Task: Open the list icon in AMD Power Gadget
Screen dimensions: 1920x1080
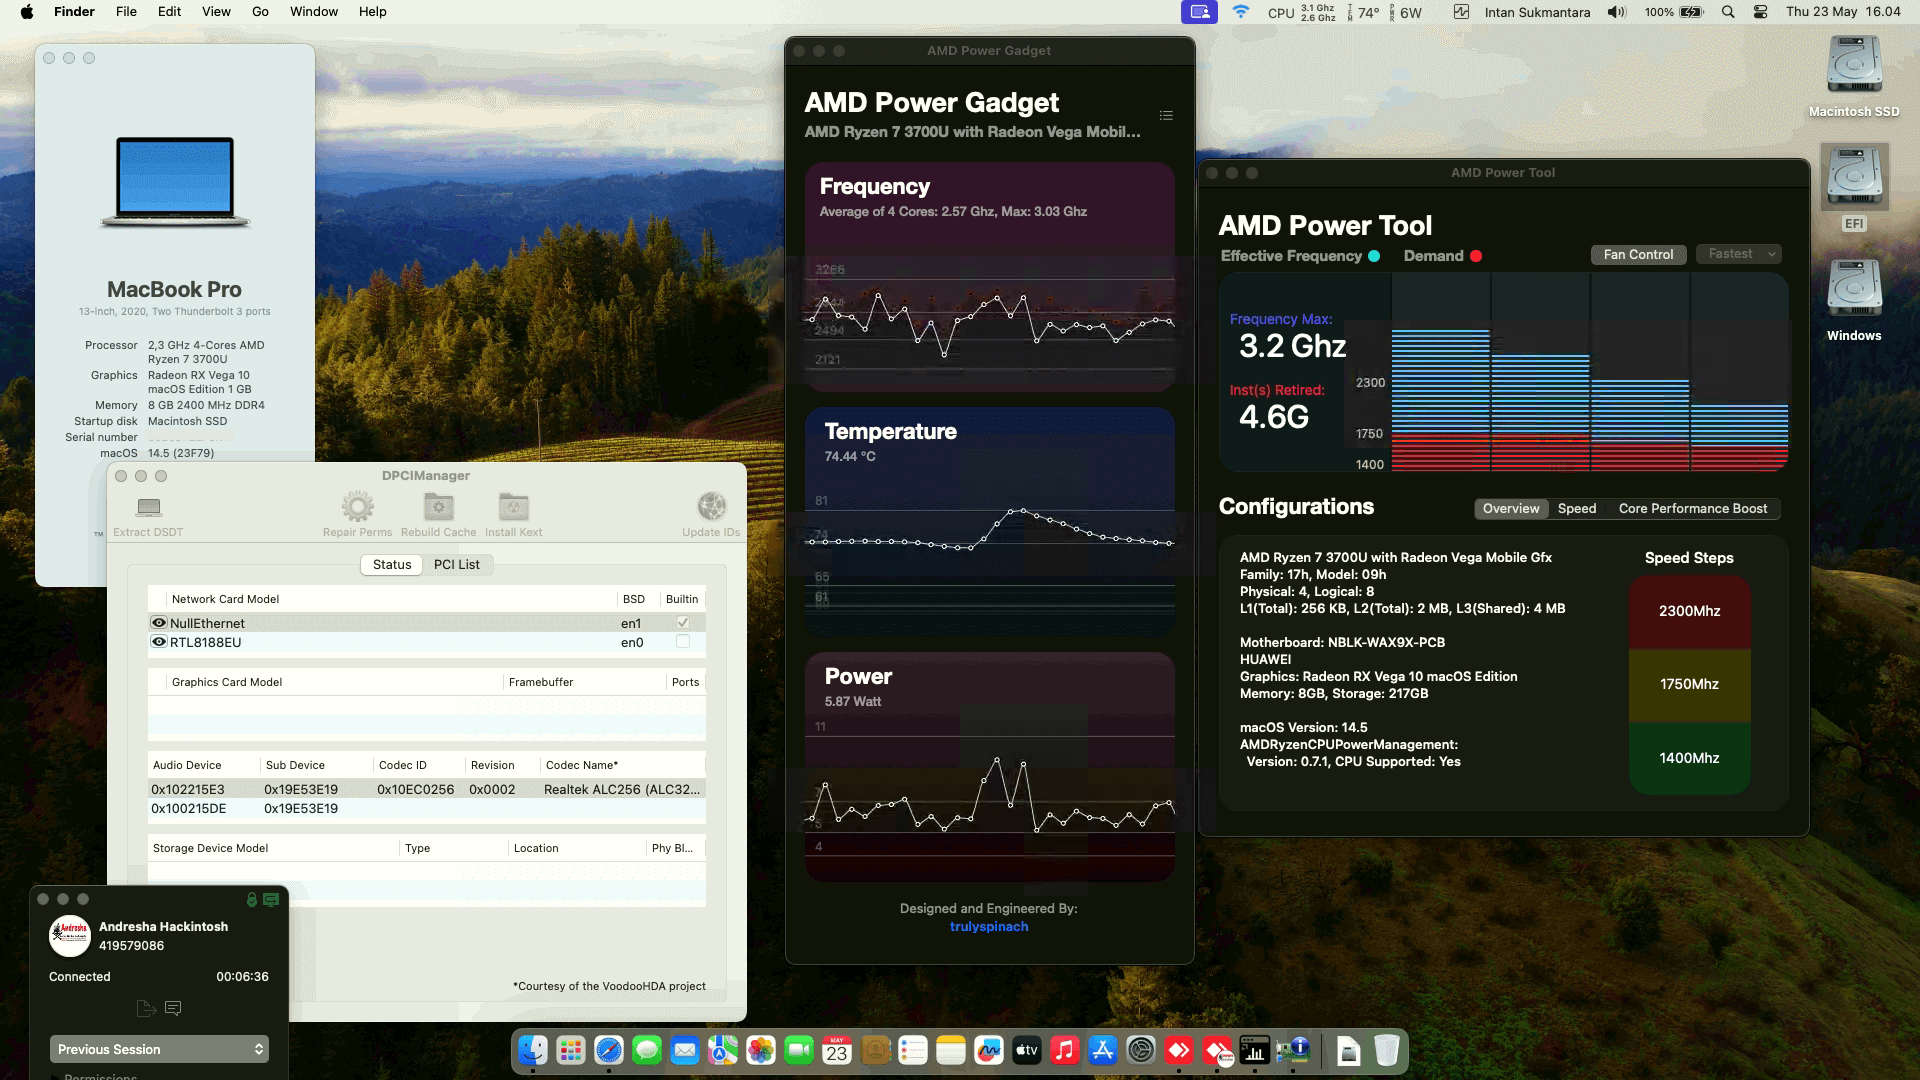Action: 1166,116
